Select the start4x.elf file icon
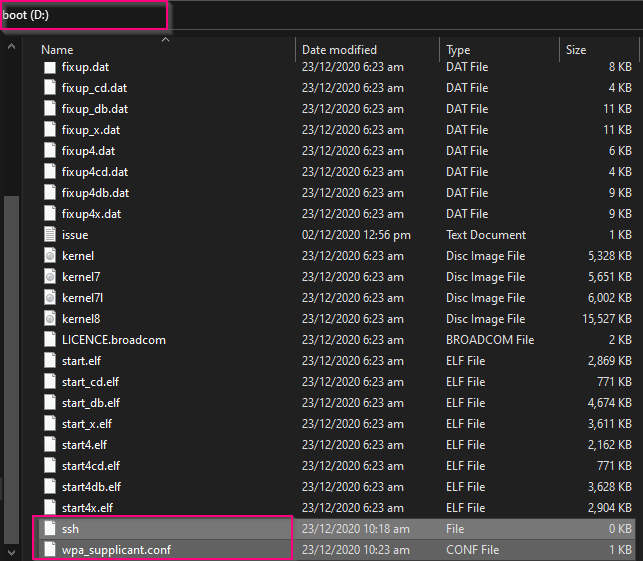 (x=50, y=508)
